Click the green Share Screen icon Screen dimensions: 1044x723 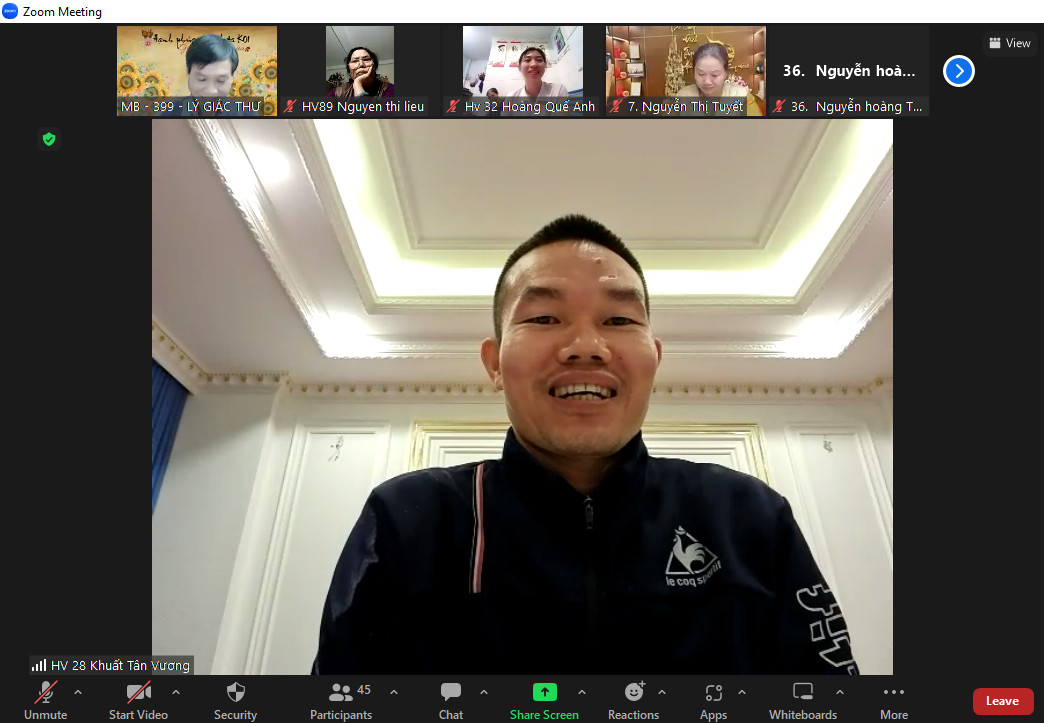pyautogui.click(x=544, y=692)
